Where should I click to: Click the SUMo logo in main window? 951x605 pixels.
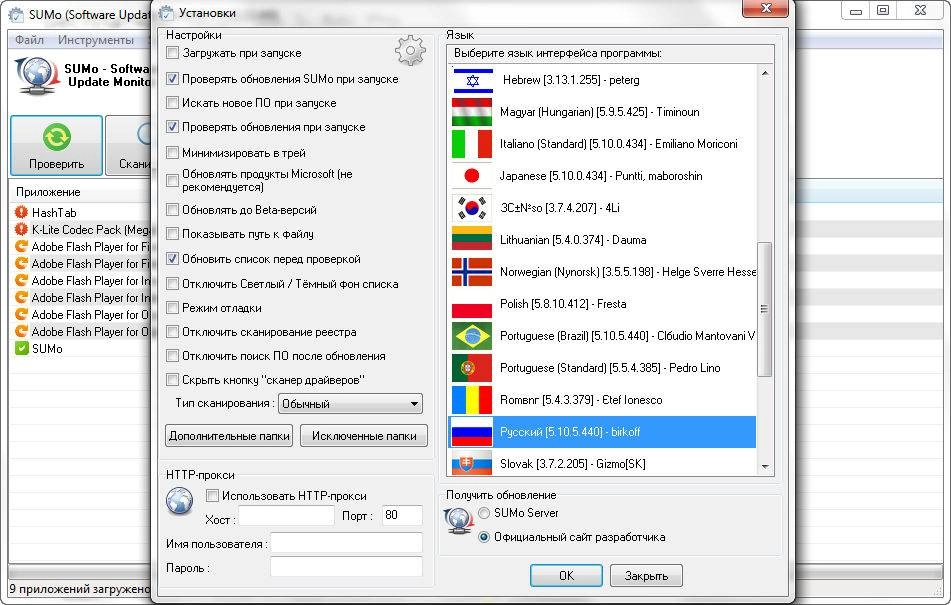coord(35,76)
